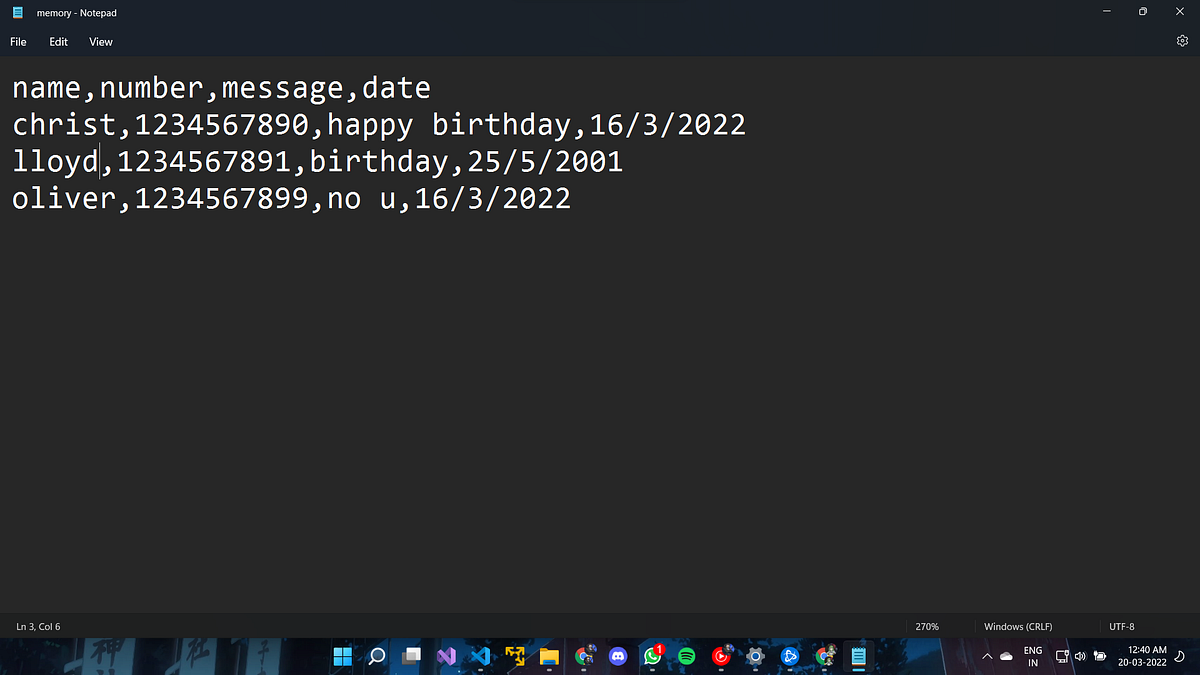Open the ENG IN language selector
This screenshot has width=1200, height=675.
pyautogui.click(x=1032, y=656)
